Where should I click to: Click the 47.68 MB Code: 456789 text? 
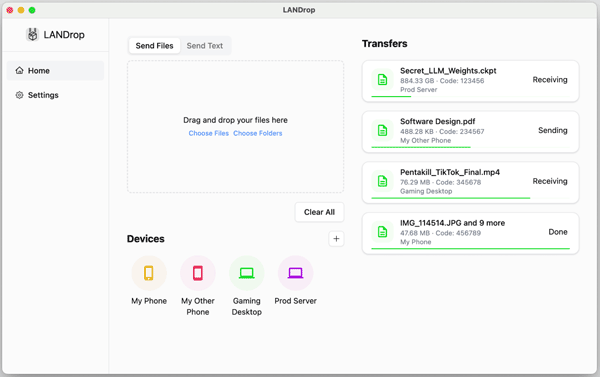click(440, 233)
